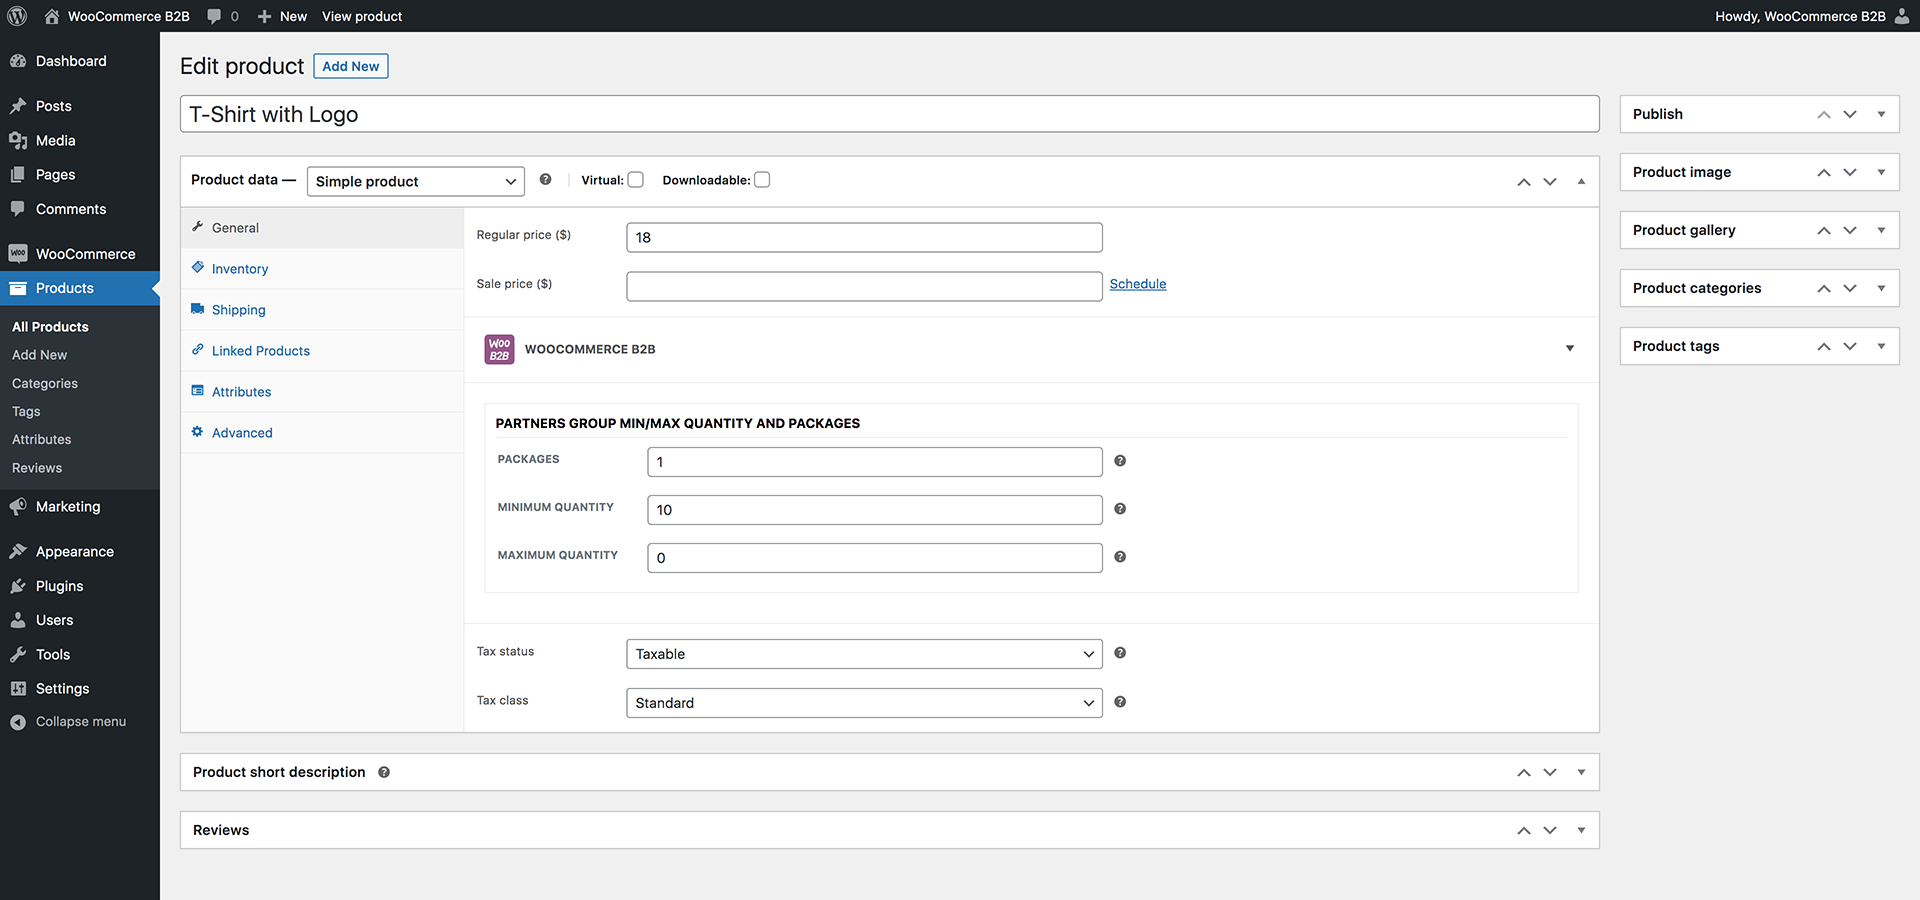The height and width of the screenshot is (900, 1920).
Task: Click the product type help icon
Action: (545, 180)
